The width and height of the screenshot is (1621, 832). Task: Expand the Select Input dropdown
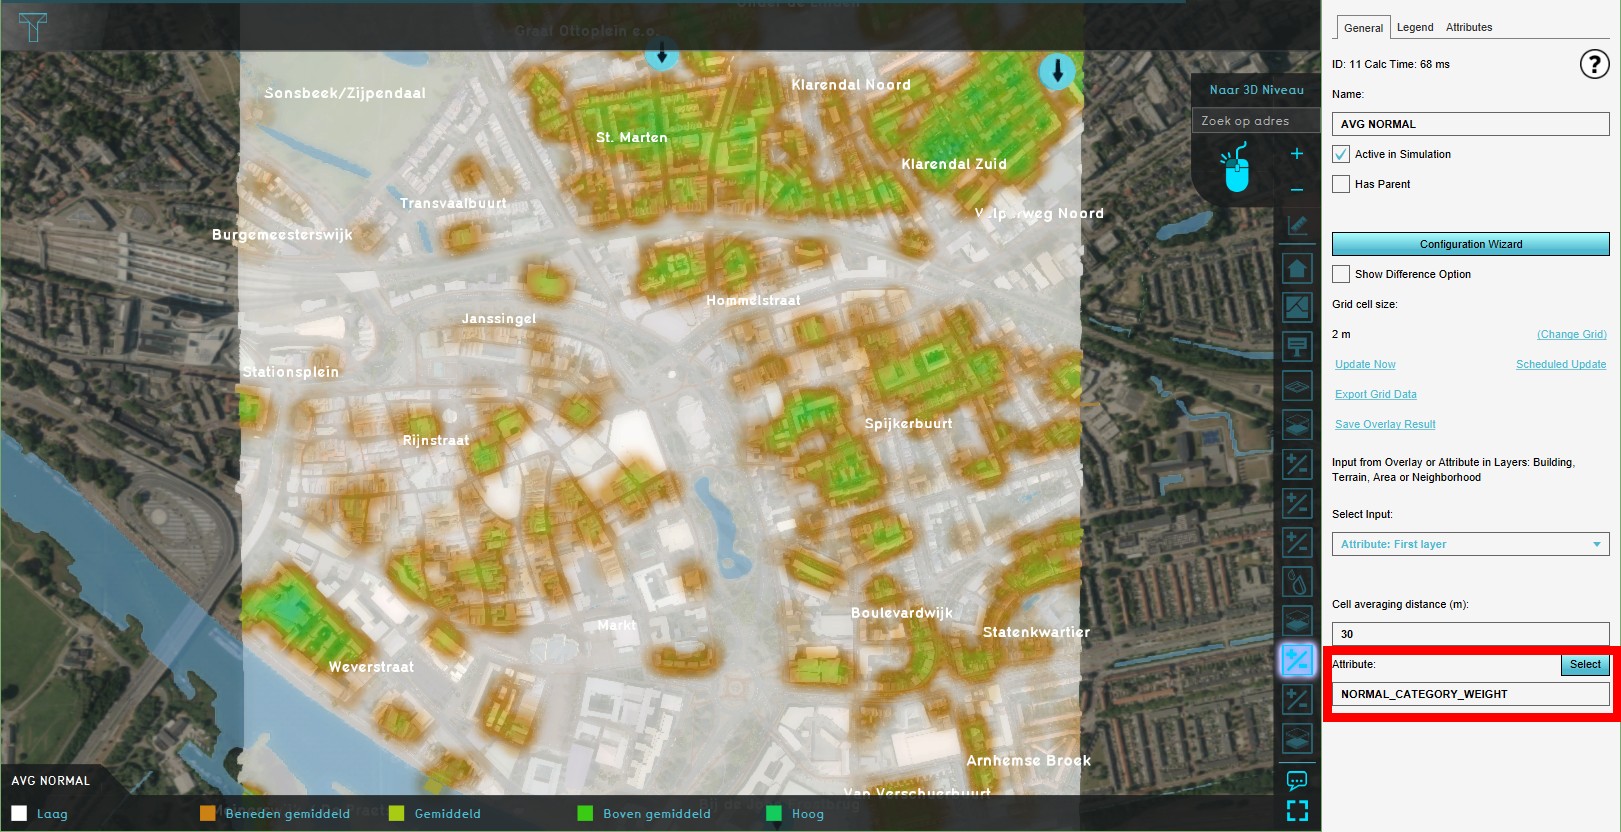(1470, 544)
